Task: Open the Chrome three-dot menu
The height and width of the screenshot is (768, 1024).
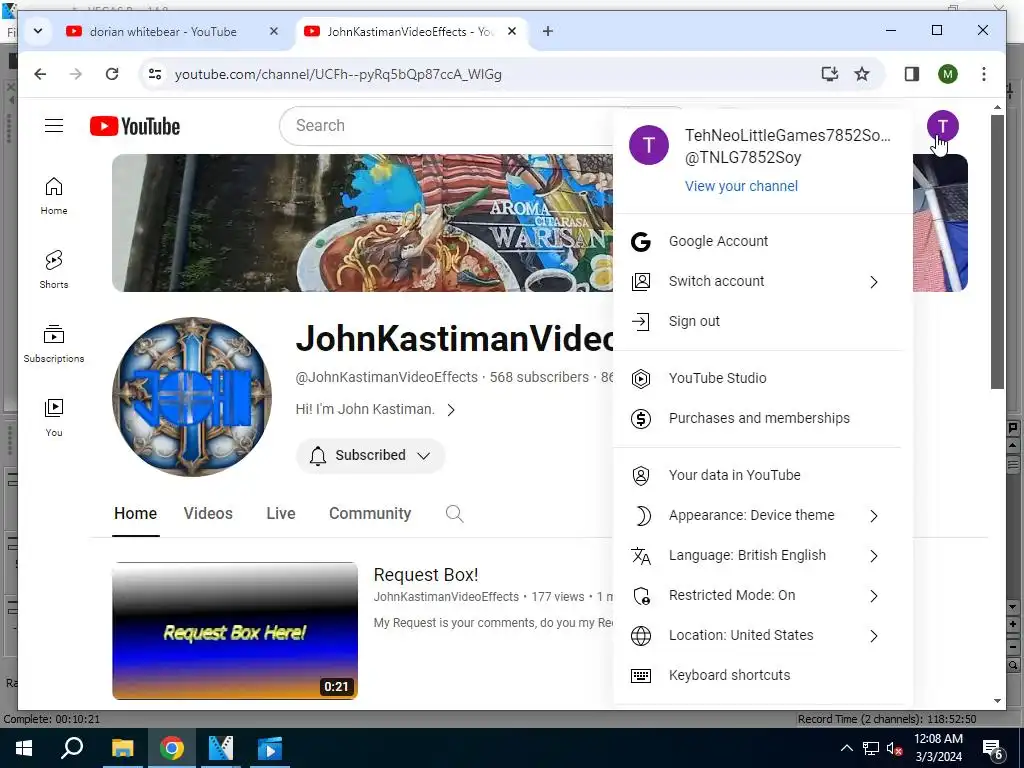Action: [x=984, y=74]
